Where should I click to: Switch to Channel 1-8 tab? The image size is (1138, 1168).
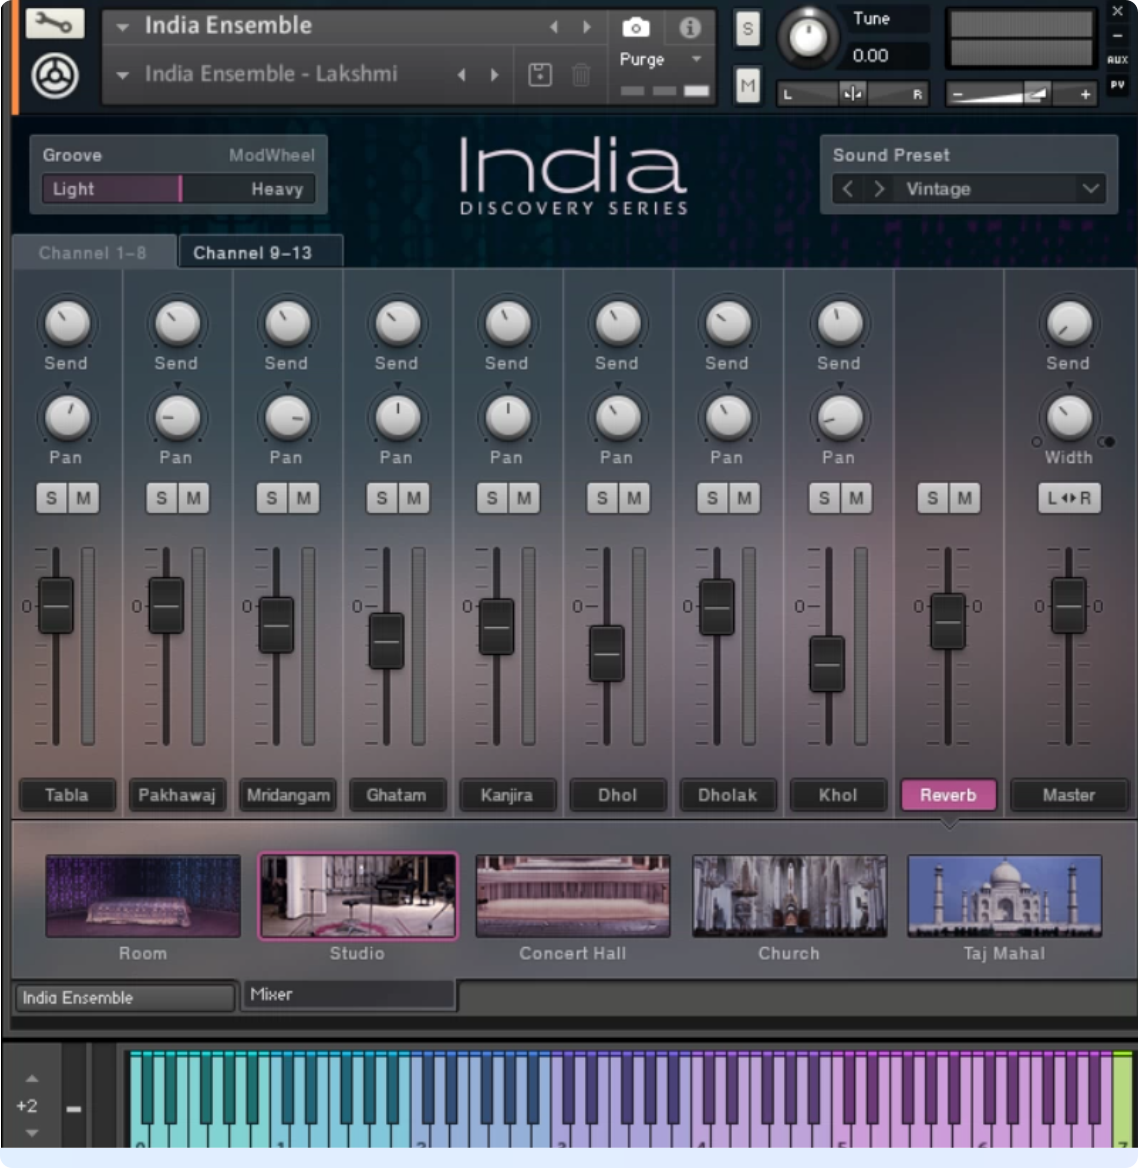tap(93, 253)
